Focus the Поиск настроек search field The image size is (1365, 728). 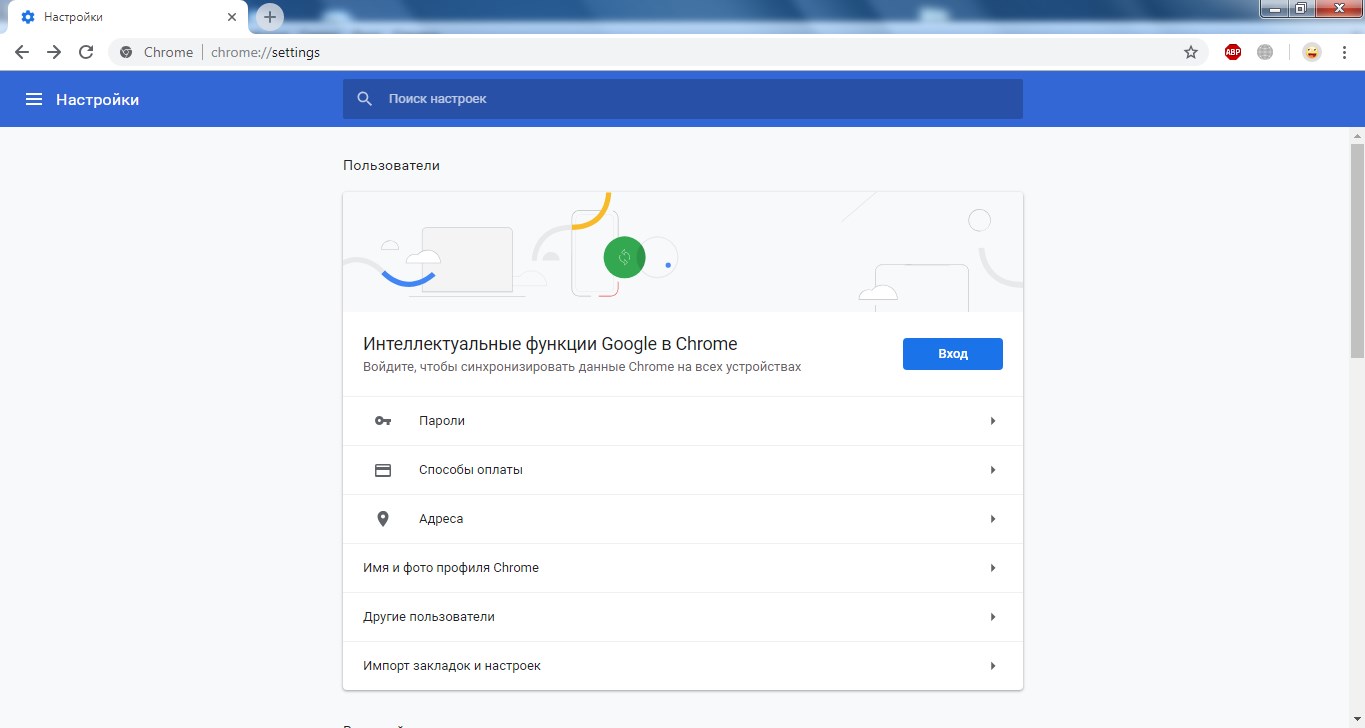pos(683,99)
